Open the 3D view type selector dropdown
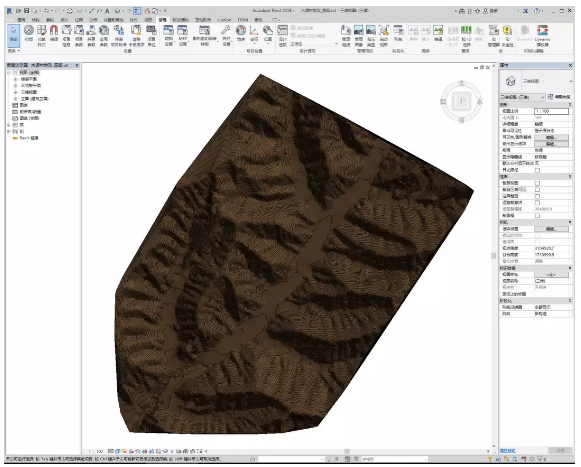The width and height of the screenshot is (581, 467). pos(536,81)
